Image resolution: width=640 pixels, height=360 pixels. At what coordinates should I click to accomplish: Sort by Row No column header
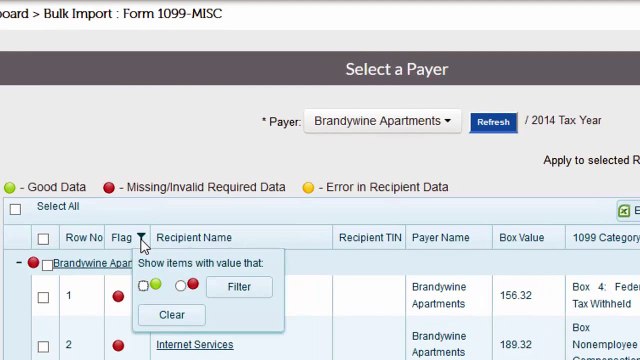point(84,238)
